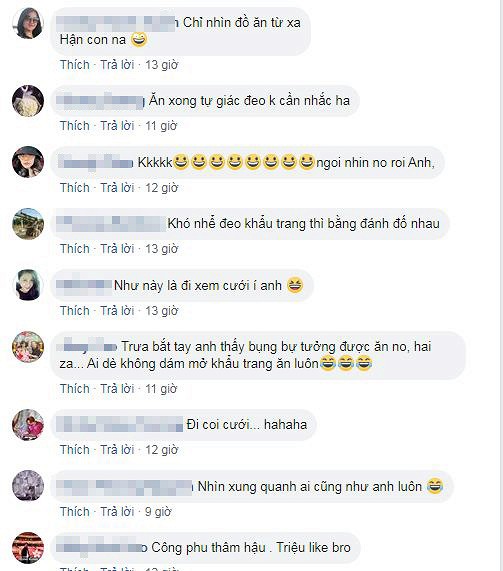Reply to 'Nhìn xung quanh ai cũng như anh' comment
Viewport: 503px width, 571px height.
[x=117, y=512]
